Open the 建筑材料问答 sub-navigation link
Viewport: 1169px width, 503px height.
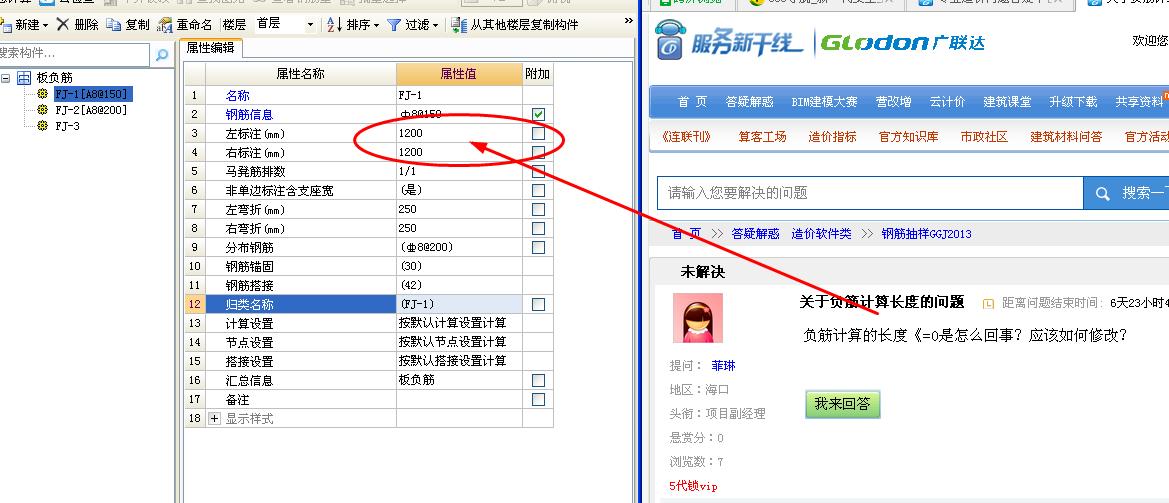1066,137
